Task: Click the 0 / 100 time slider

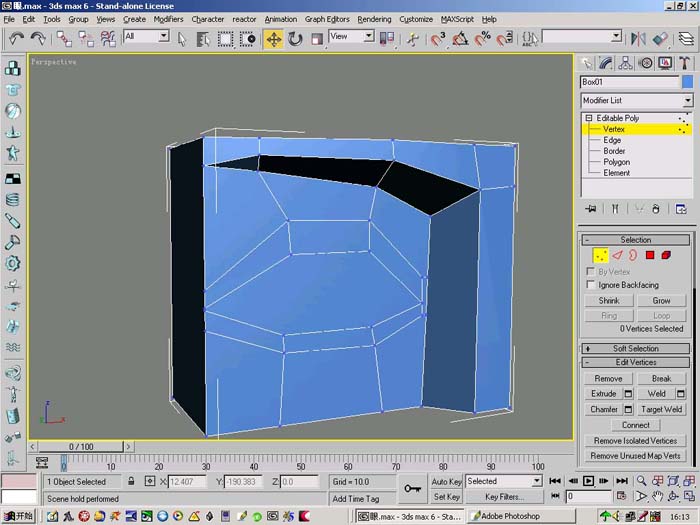Action: click(81, 446)
